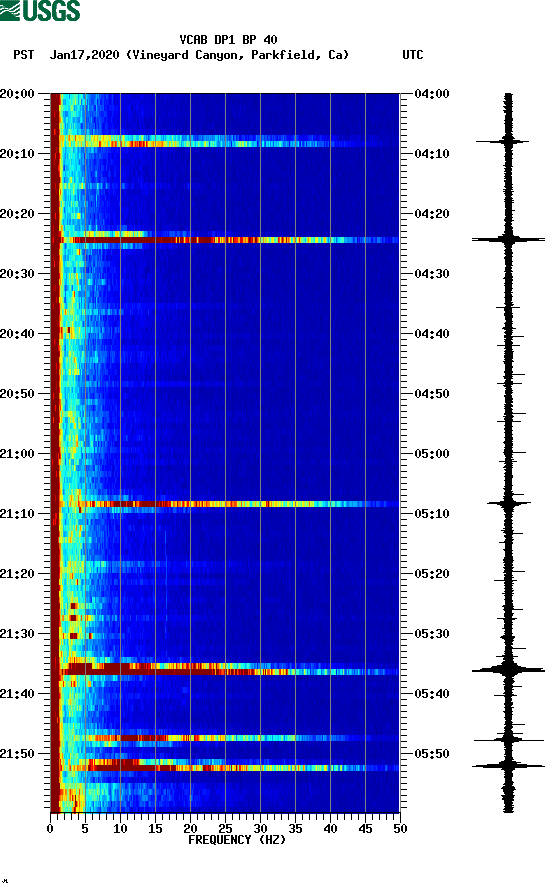552x892 pixels.
Task: Click the "40" frequency axis label
Action: pos(330,829)
